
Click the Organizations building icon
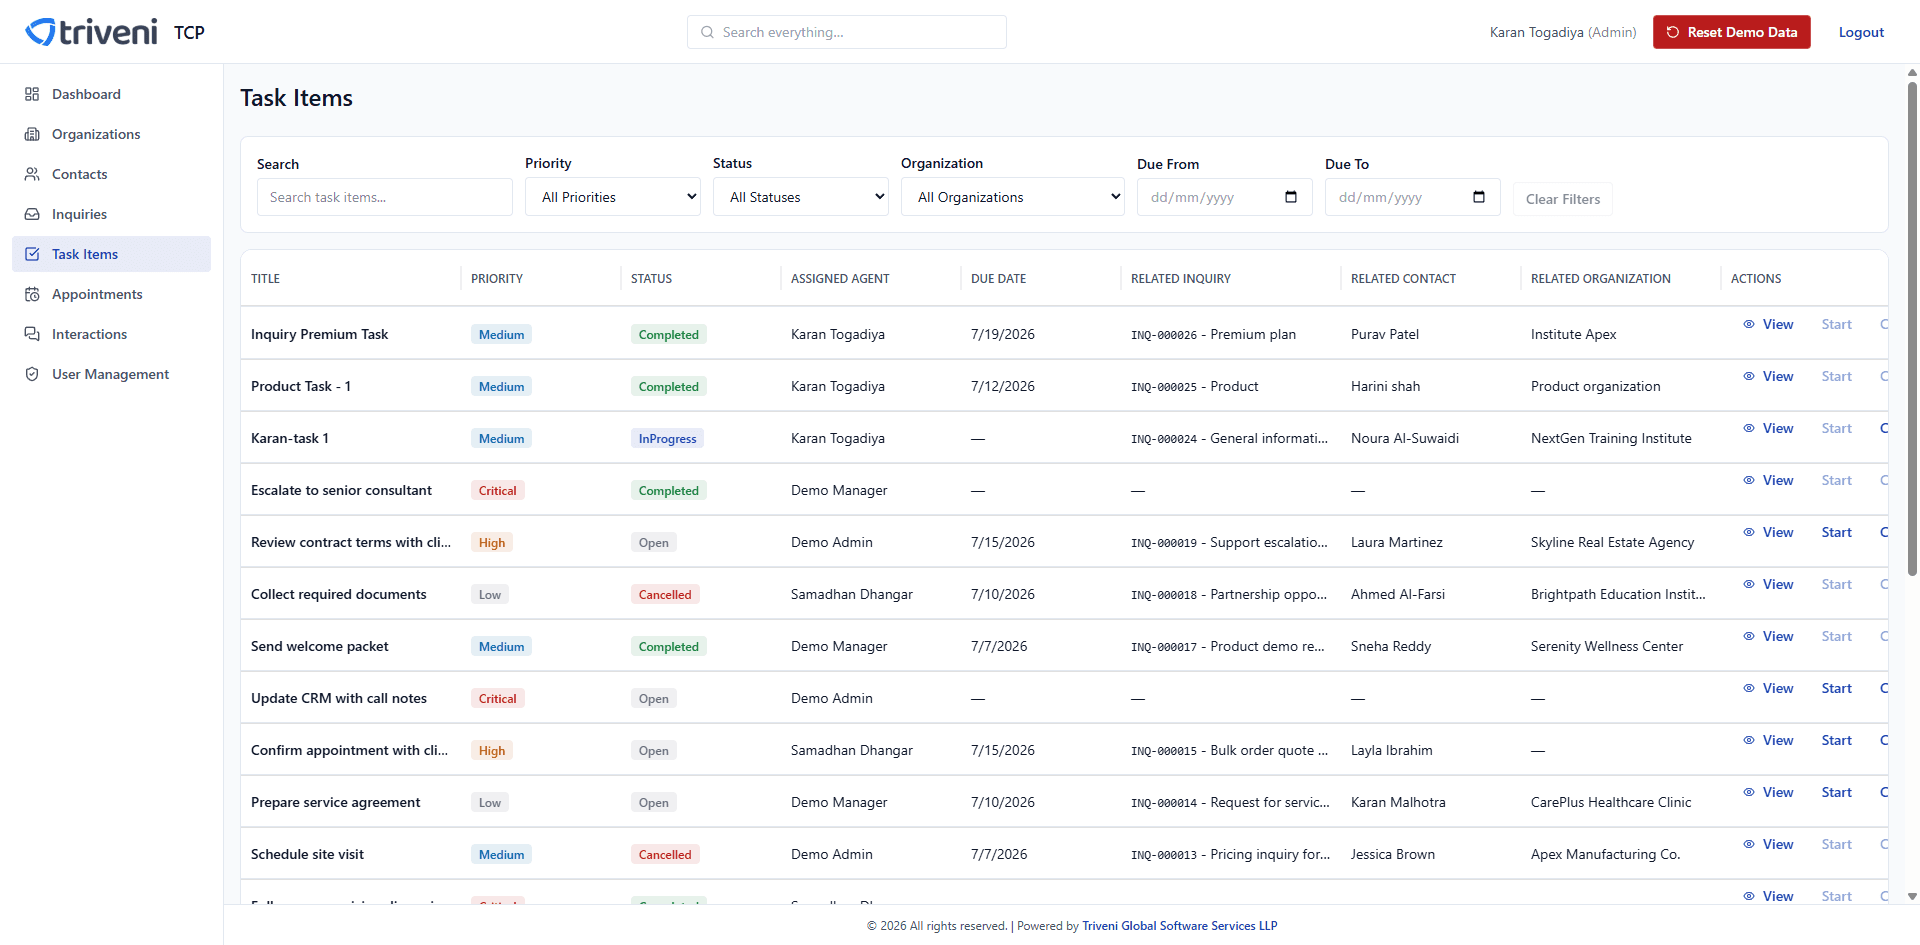point(32,134)
